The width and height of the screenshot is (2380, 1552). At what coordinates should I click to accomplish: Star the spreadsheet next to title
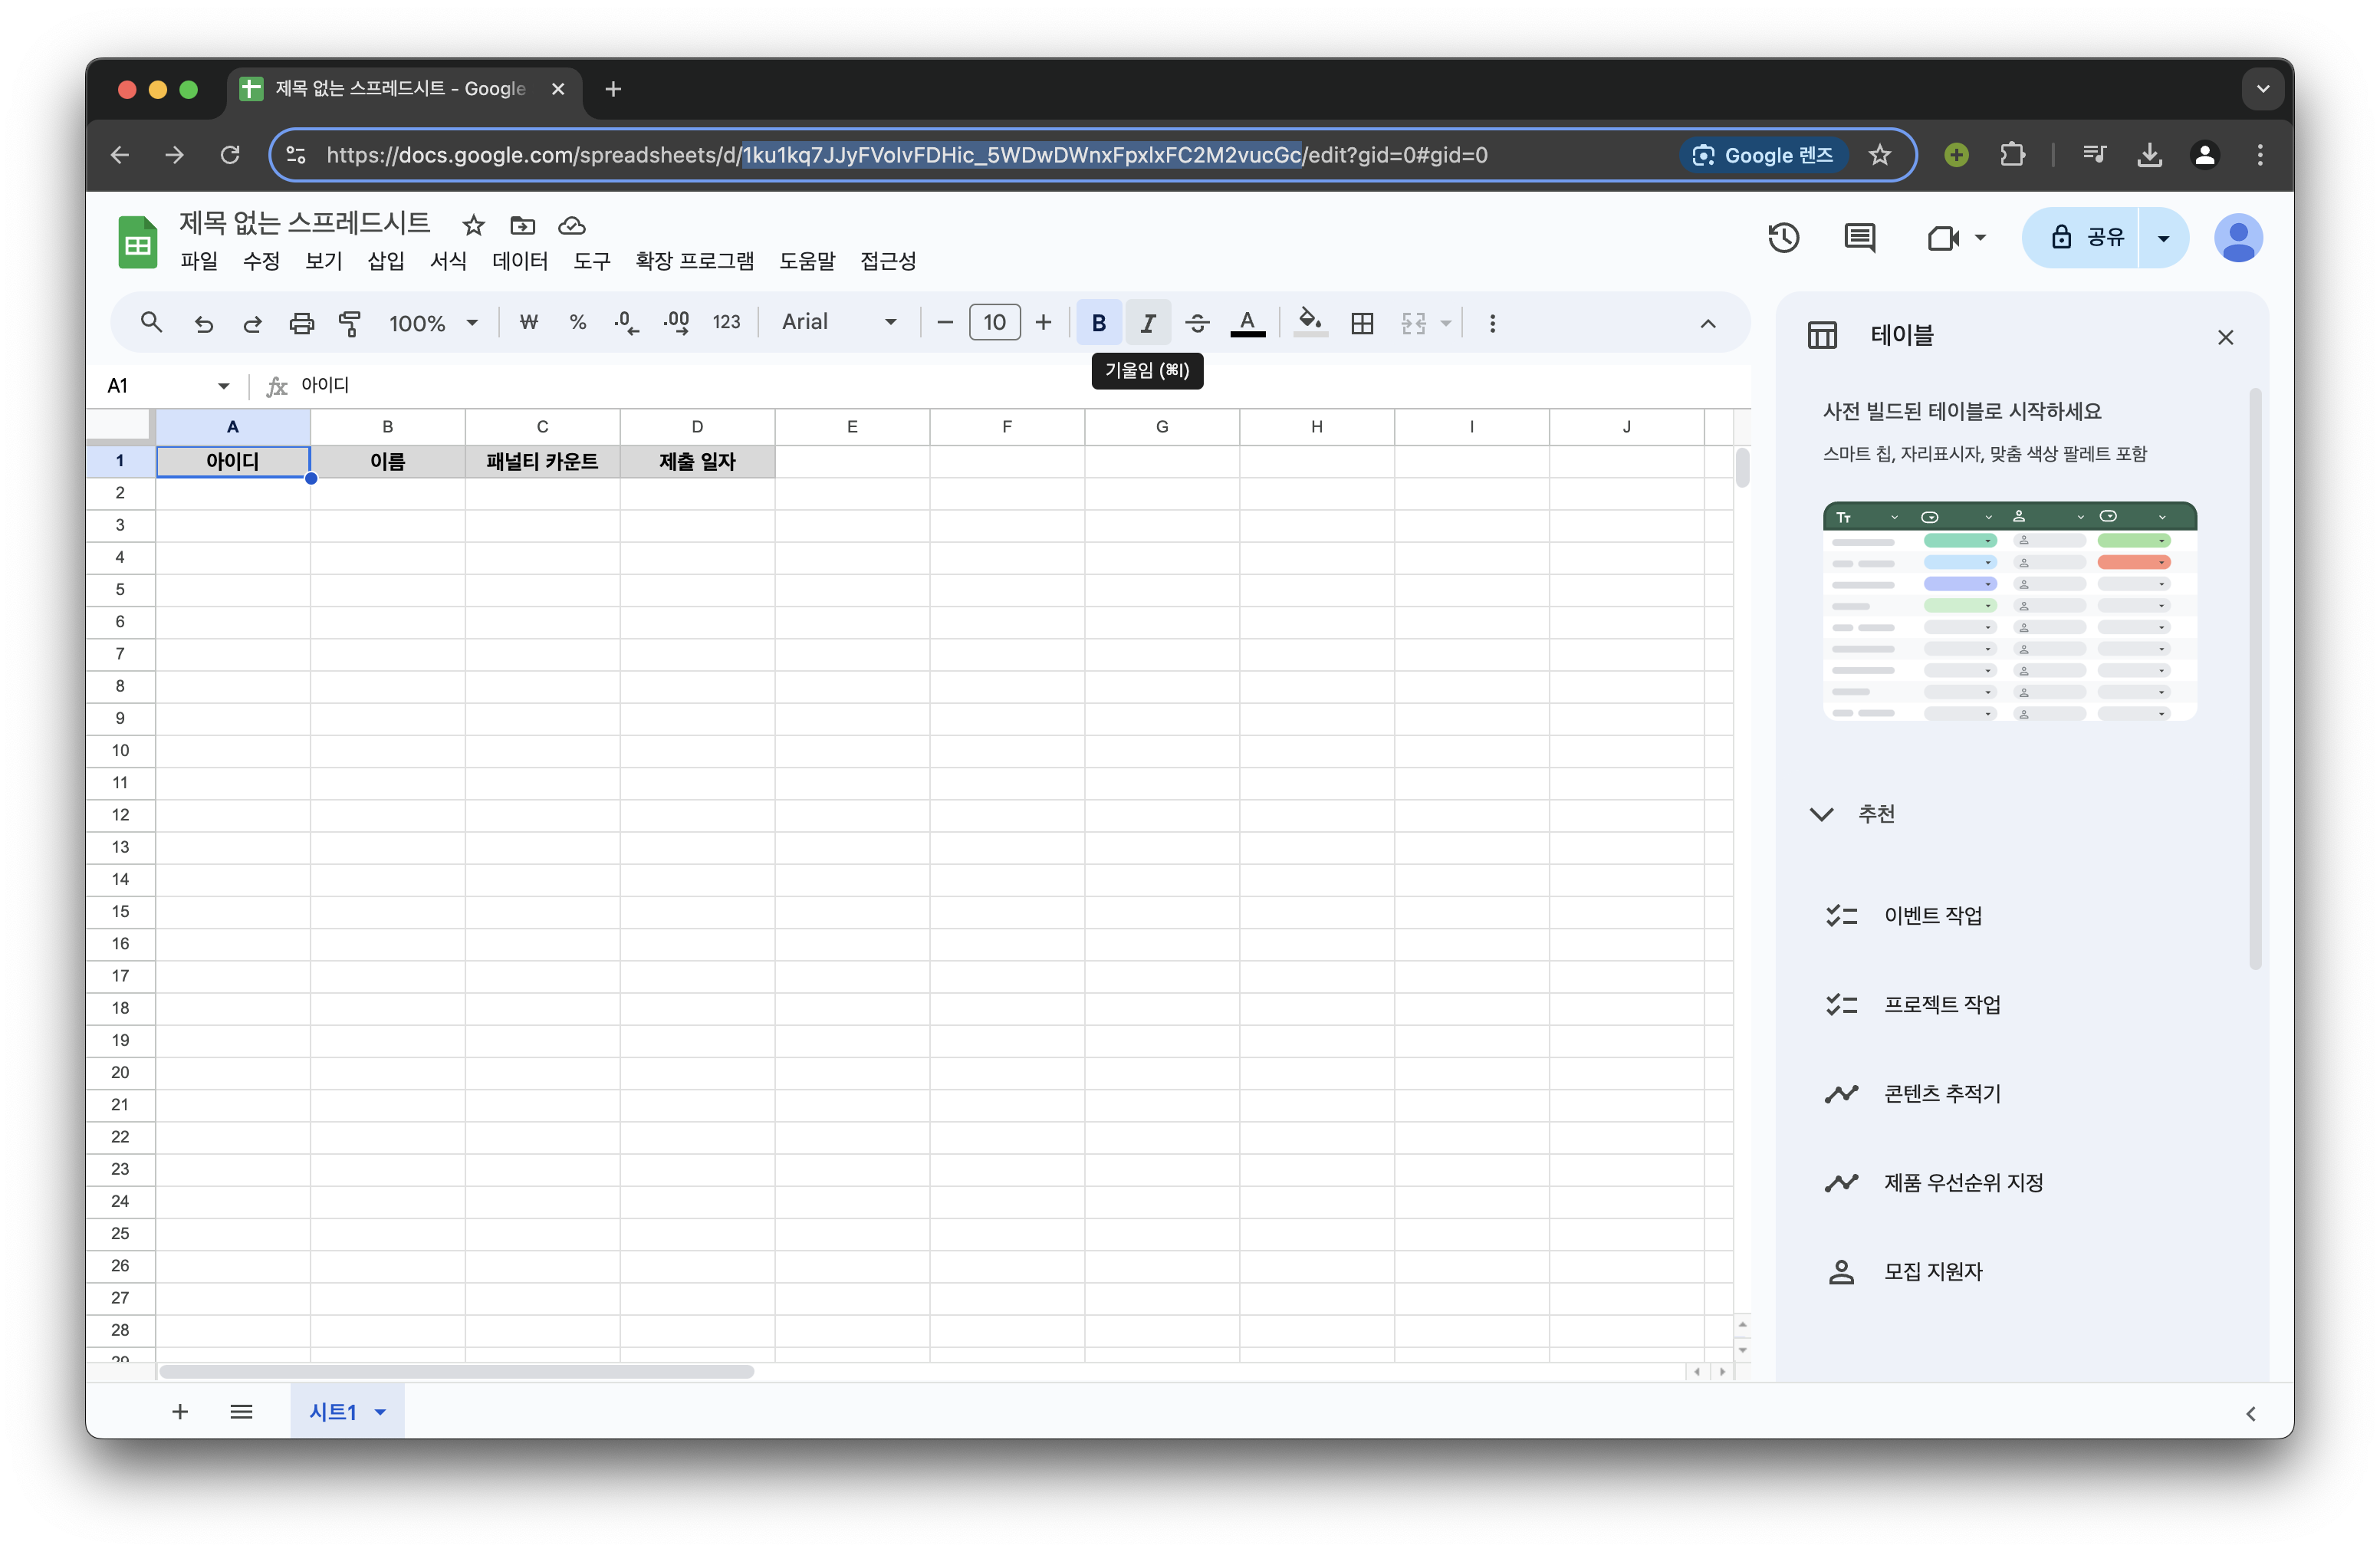tap(473, 225)
